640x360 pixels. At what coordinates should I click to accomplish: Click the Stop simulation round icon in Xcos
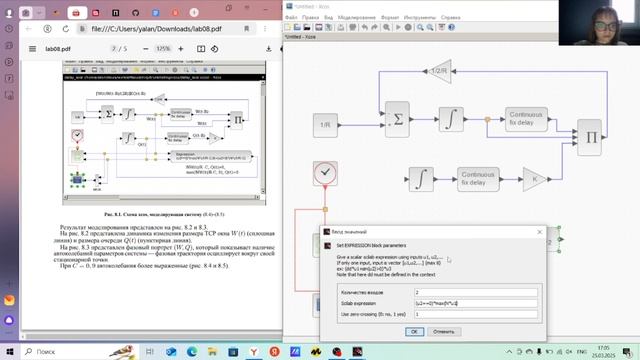[x=408, y=27]
